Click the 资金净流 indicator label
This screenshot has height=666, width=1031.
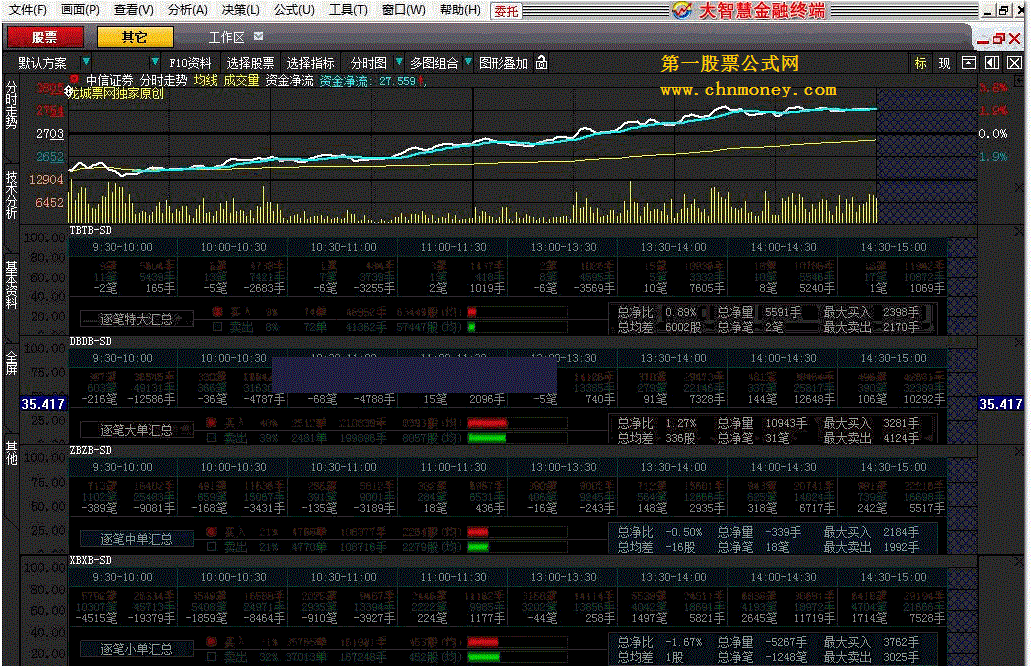coord(289,80)
